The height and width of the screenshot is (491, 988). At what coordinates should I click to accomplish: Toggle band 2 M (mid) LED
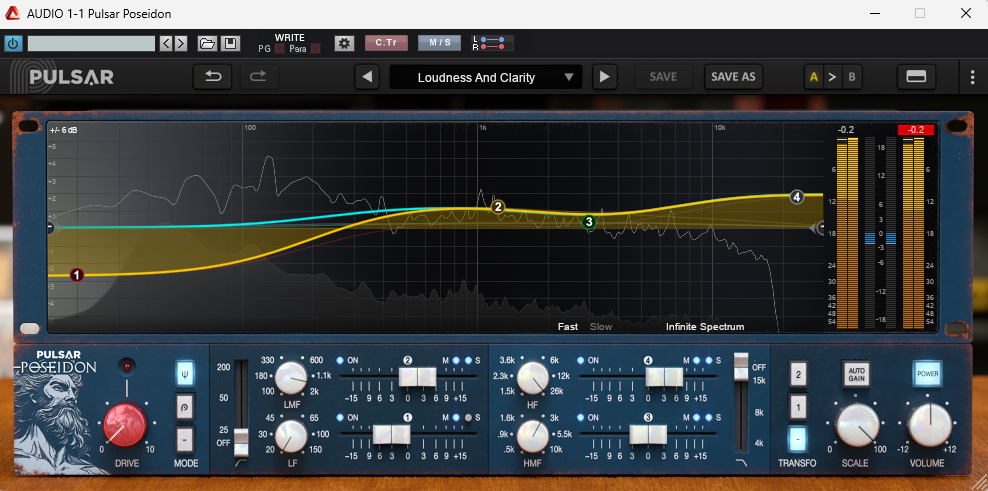457,361
